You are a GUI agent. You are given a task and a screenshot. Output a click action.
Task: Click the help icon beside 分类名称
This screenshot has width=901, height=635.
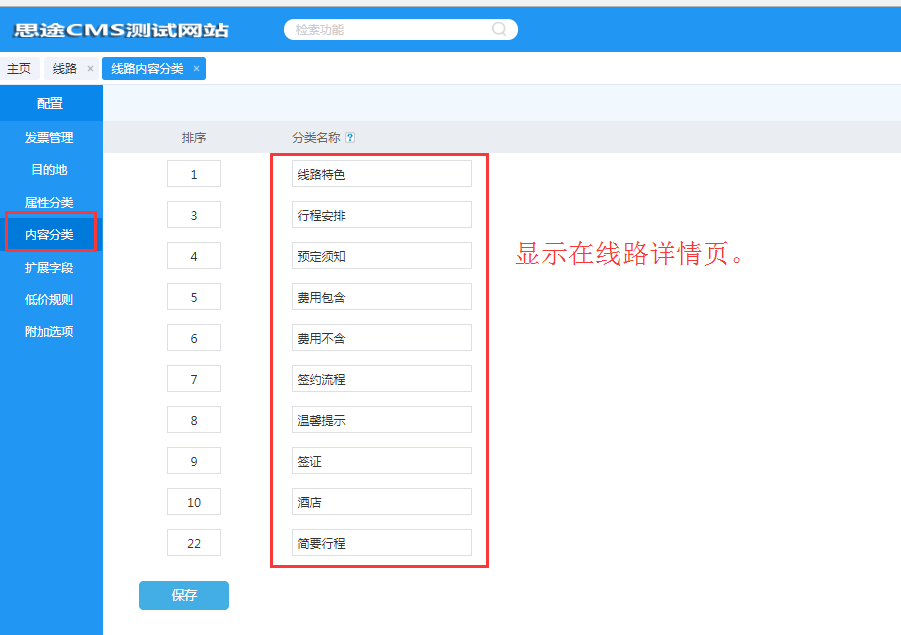350,138
